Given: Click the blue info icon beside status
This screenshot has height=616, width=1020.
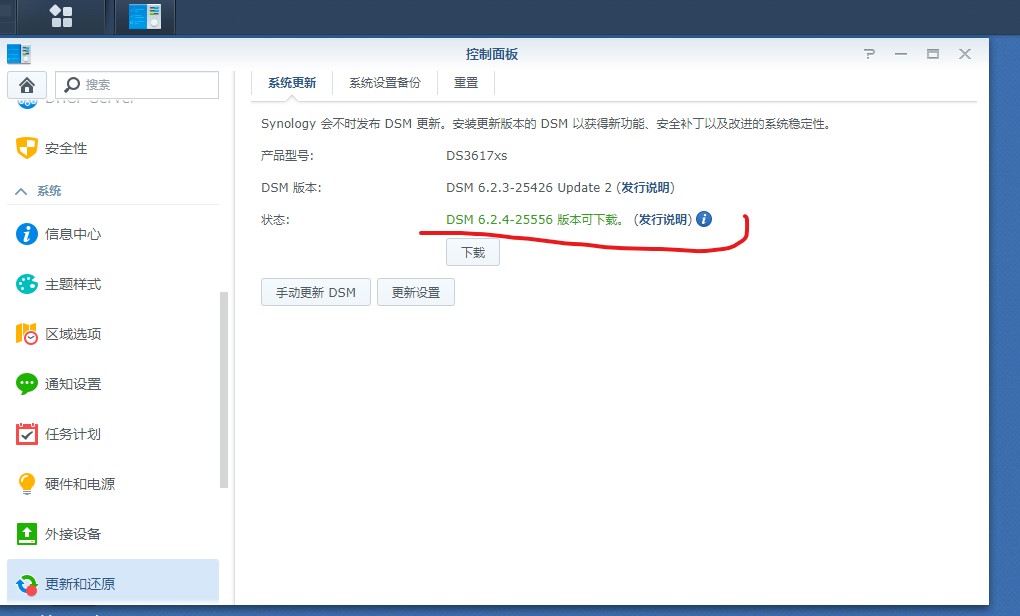Looking at the screenshot, I should point(704,219).
